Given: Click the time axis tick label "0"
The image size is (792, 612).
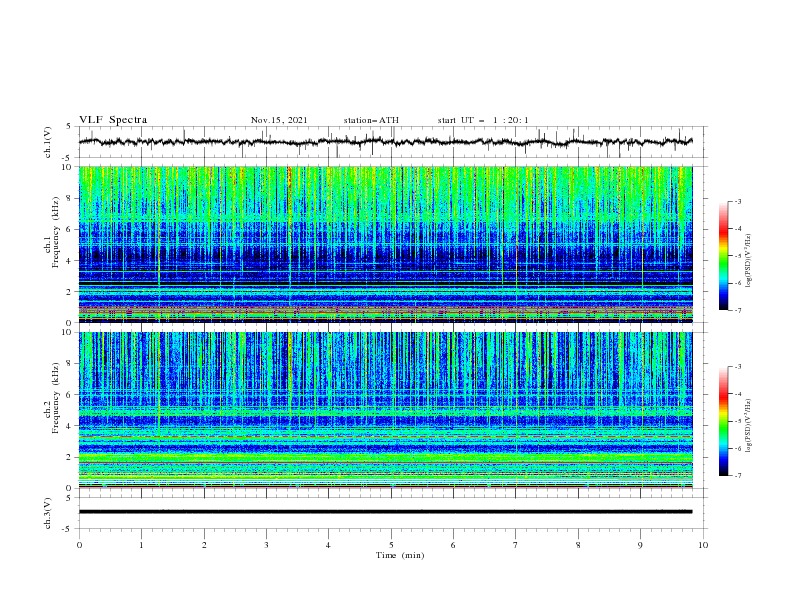Looking at the screenshot, I should click(x=79, y=545).
